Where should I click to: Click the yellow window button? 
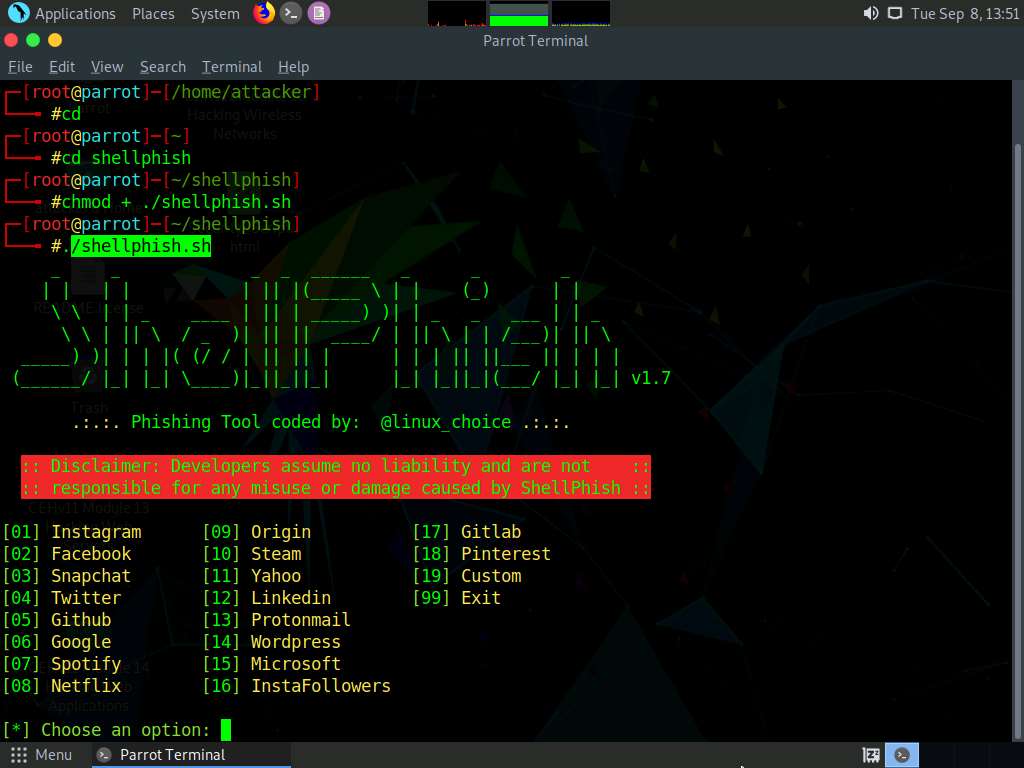[x=55, y=40]
